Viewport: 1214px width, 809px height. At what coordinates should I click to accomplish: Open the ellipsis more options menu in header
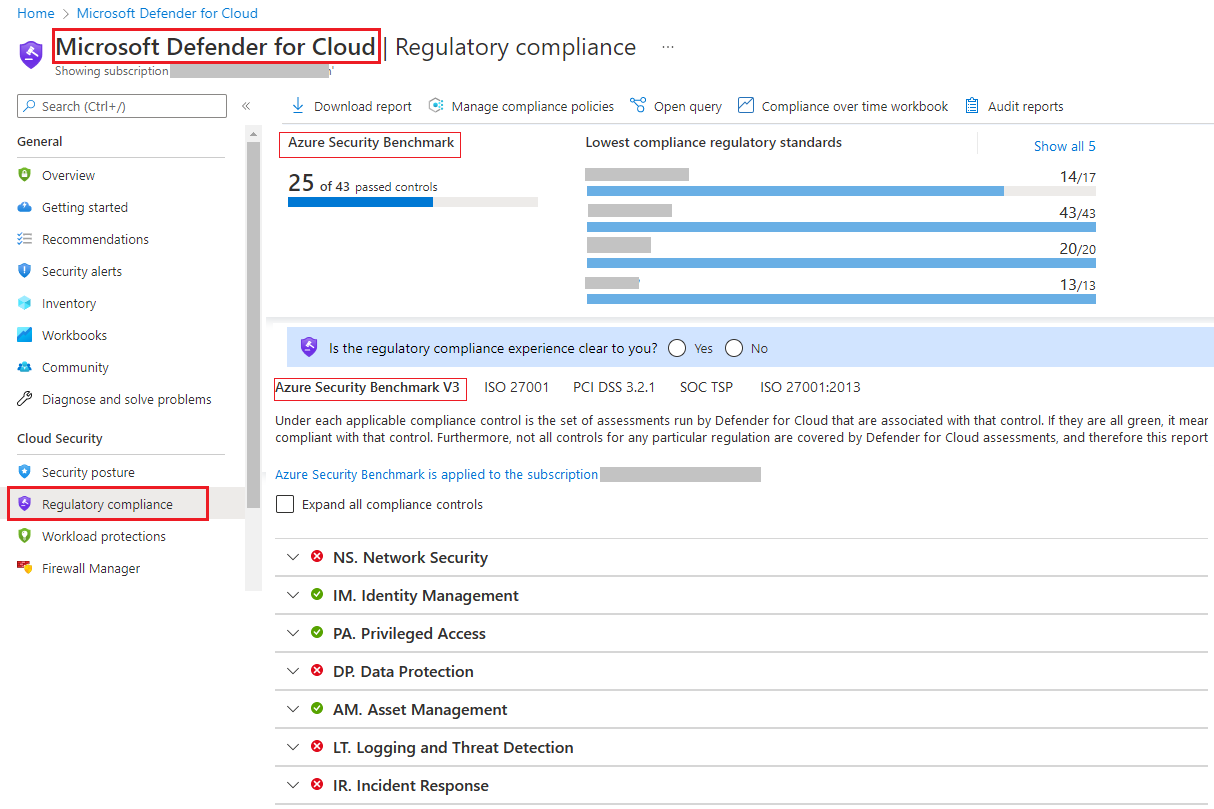668,47
